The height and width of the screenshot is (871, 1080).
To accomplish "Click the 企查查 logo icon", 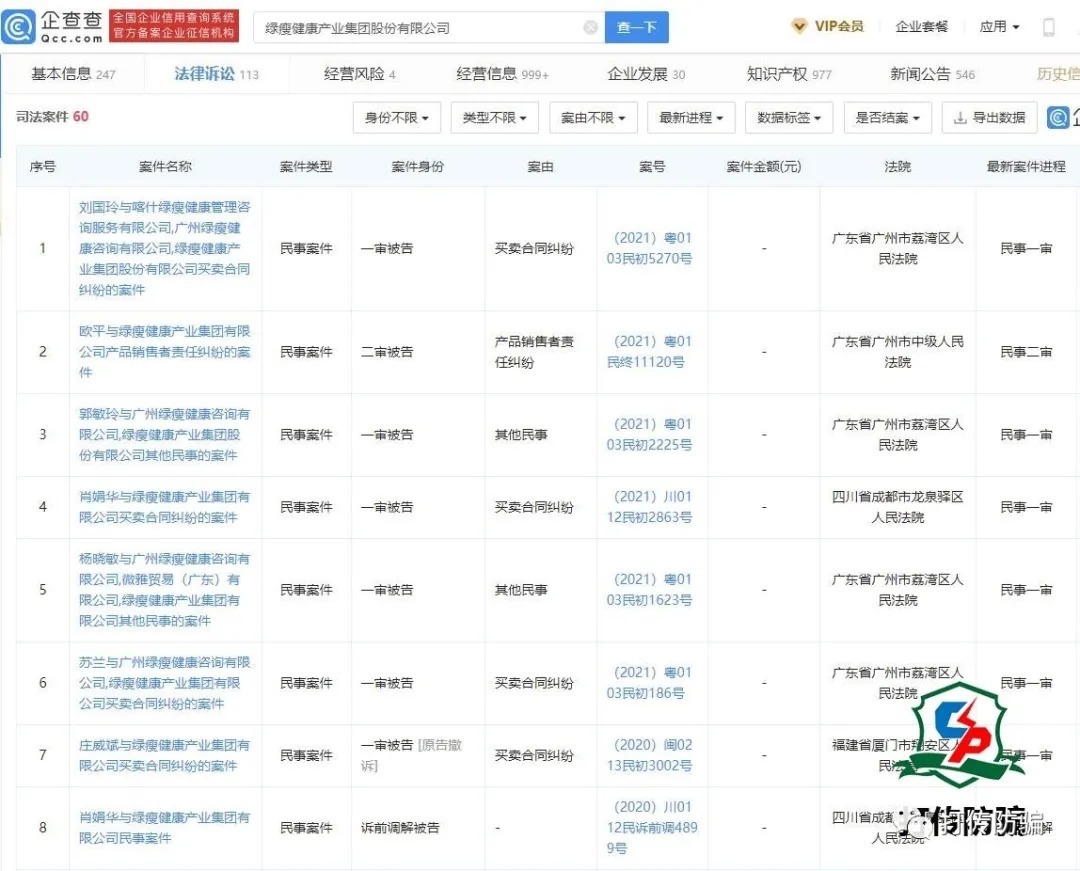I will pyautogui.click(x=18, y=26).
